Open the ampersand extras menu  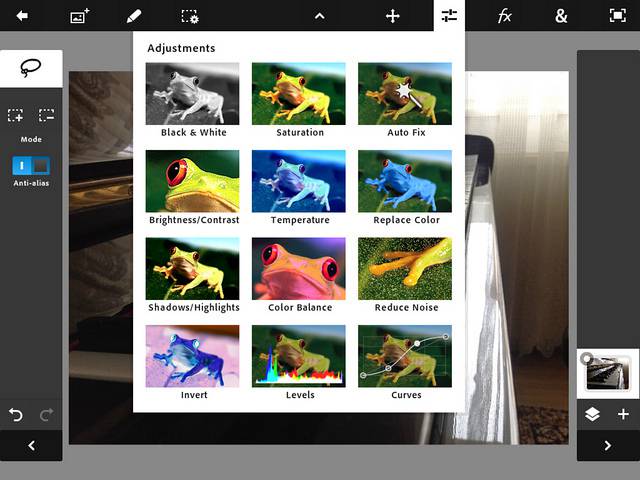tap(561, 16)
